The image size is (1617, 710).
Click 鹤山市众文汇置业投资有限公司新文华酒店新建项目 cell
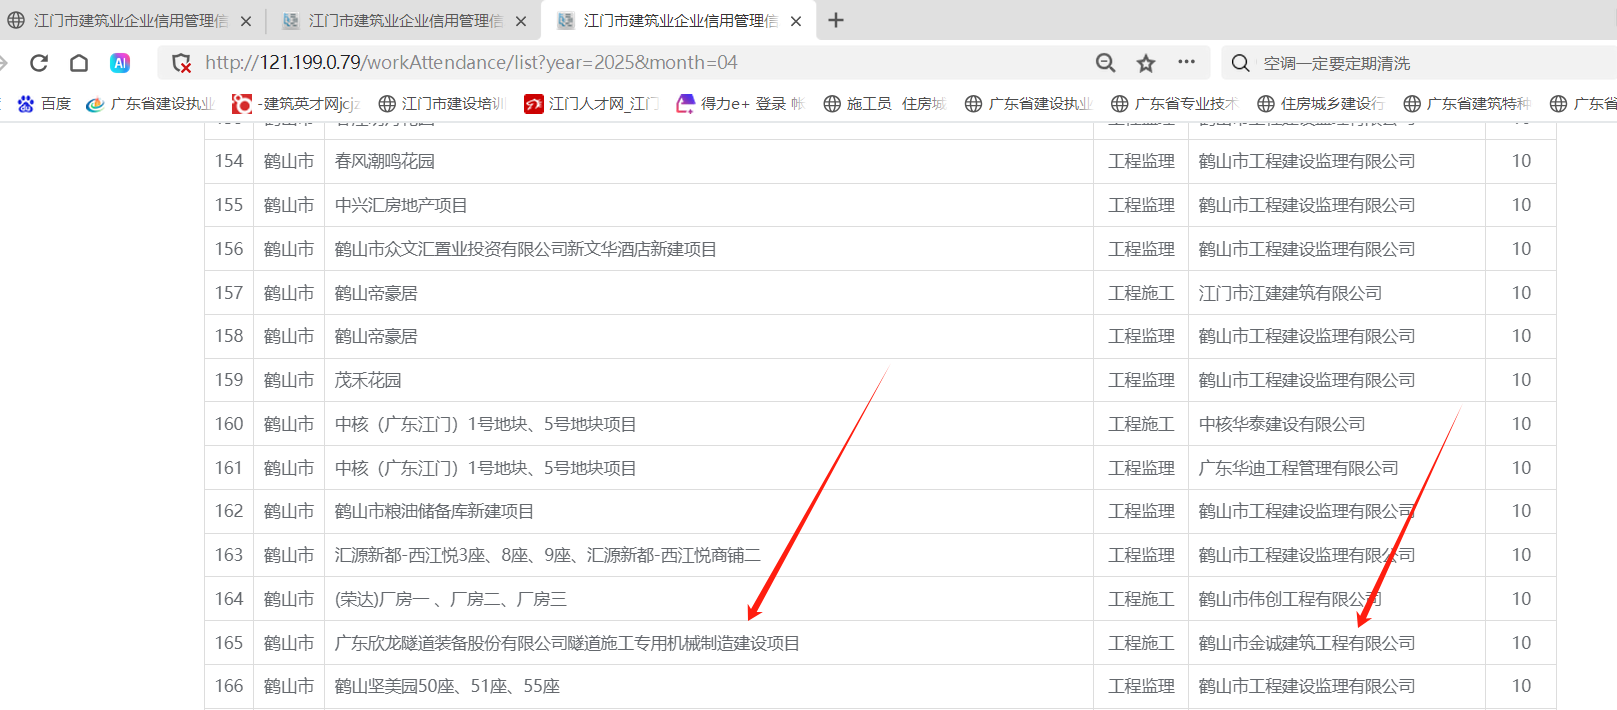point(526,249)
